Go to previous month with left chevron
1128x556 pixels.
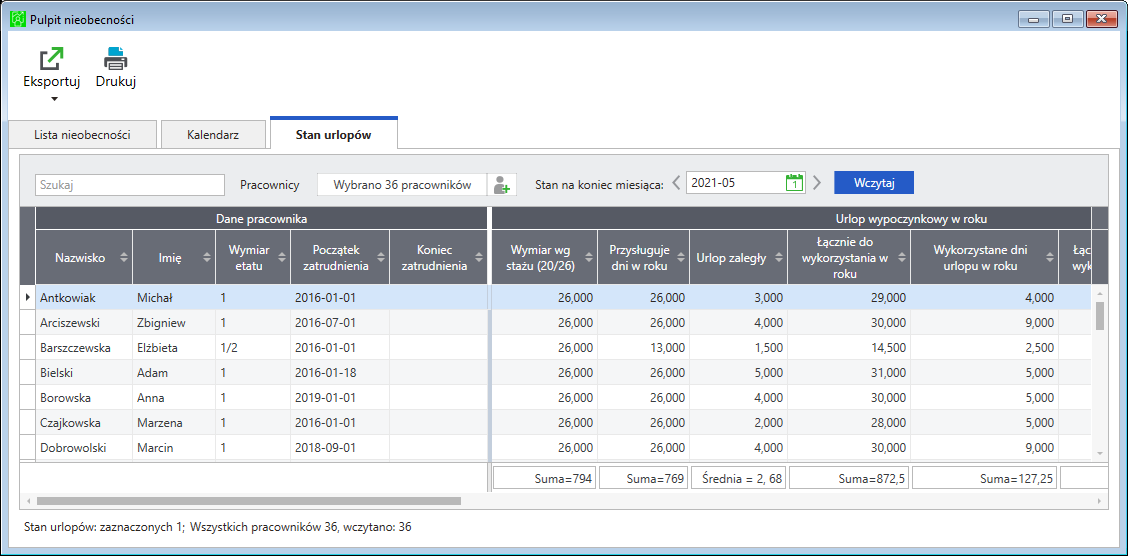coord(676,183)
